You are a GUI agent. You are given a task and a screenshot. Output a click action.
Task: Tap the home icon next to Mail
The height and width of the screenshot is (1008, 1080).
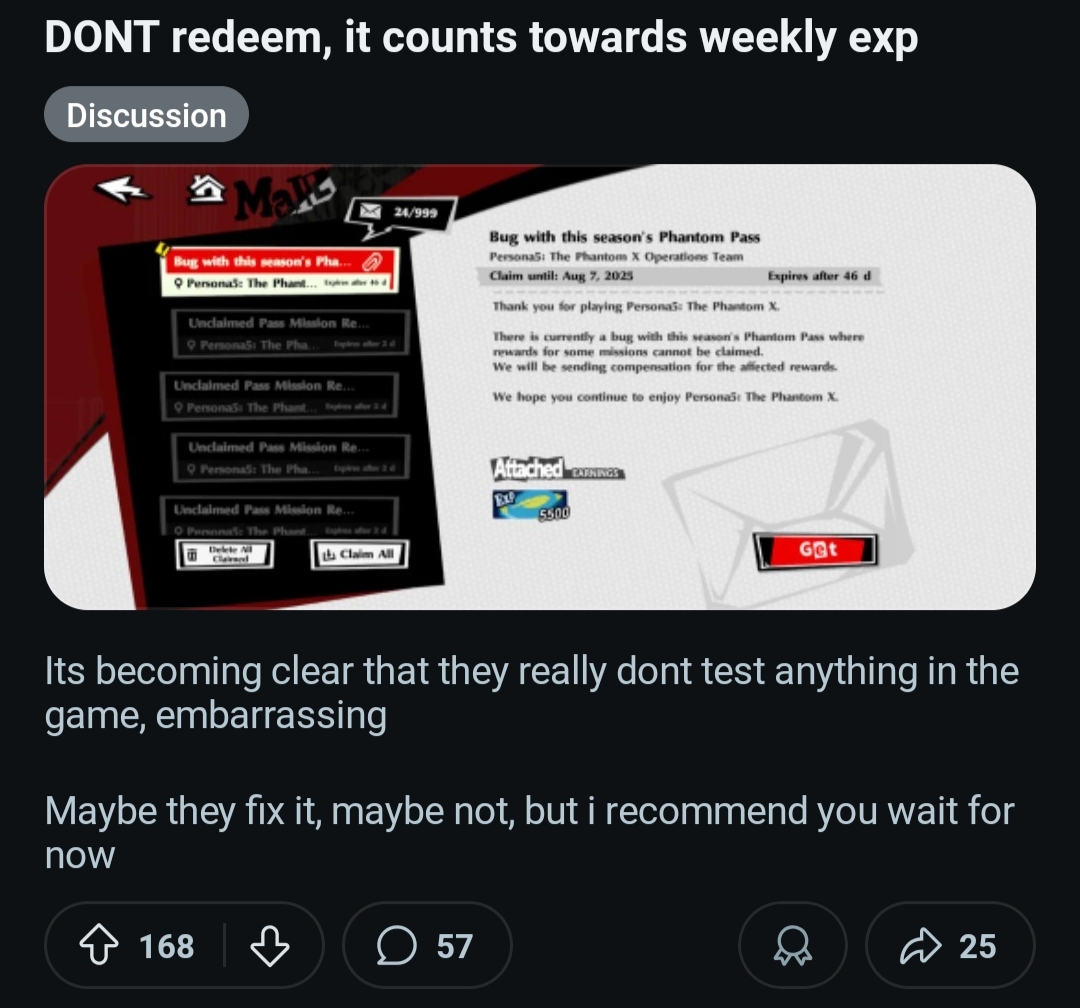pyautogui.click(x=207, y=189)
